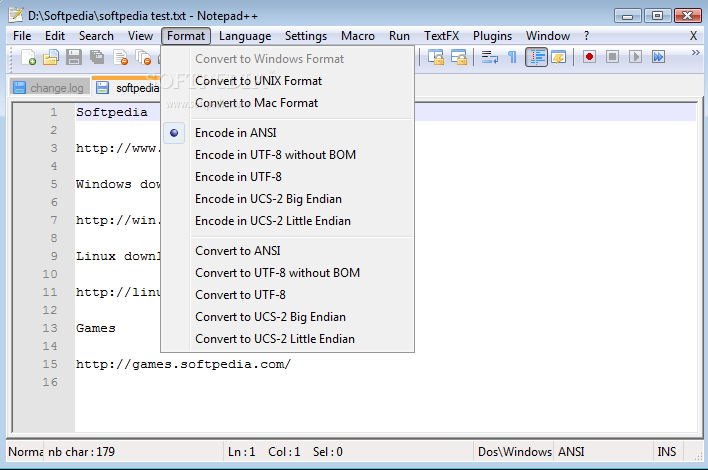Switch to the softpedia test.txt tab
Screen dimensions: 708x470
click(x=126, y=87)
